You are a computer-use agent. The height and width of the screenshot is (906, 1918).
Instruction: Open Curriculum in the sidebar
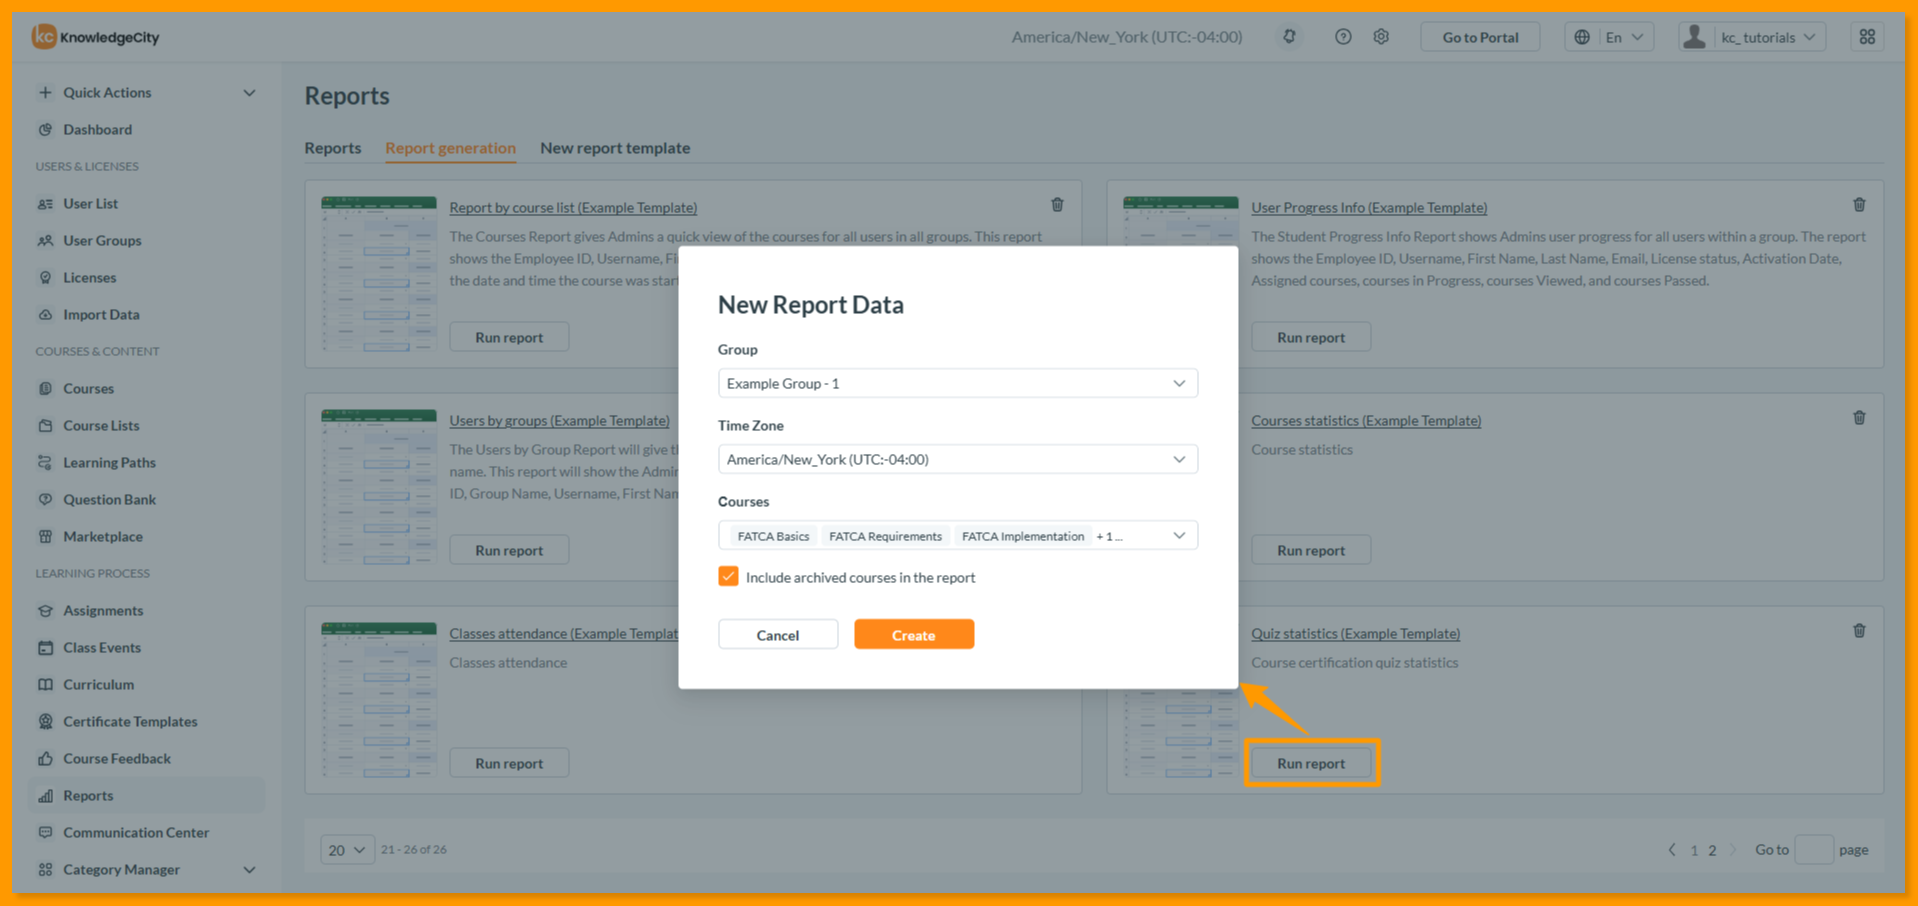98,684
